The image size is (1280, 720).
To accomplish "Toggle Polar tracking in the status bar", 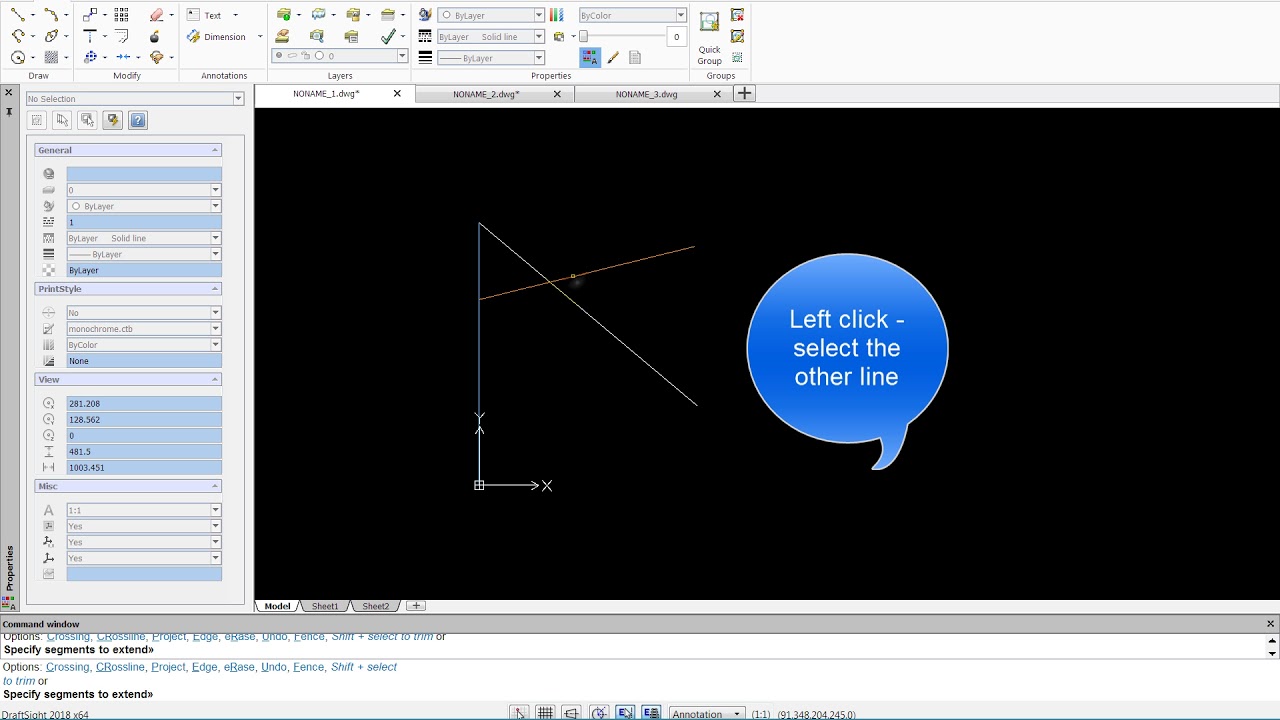I will pyautogui.click(x=598, y=713).
